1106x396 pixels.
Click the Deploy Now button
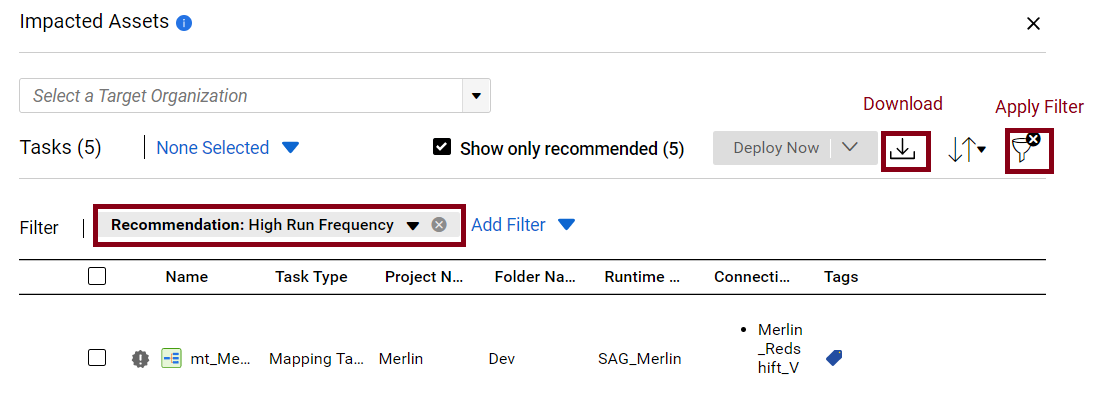[776, 148]
